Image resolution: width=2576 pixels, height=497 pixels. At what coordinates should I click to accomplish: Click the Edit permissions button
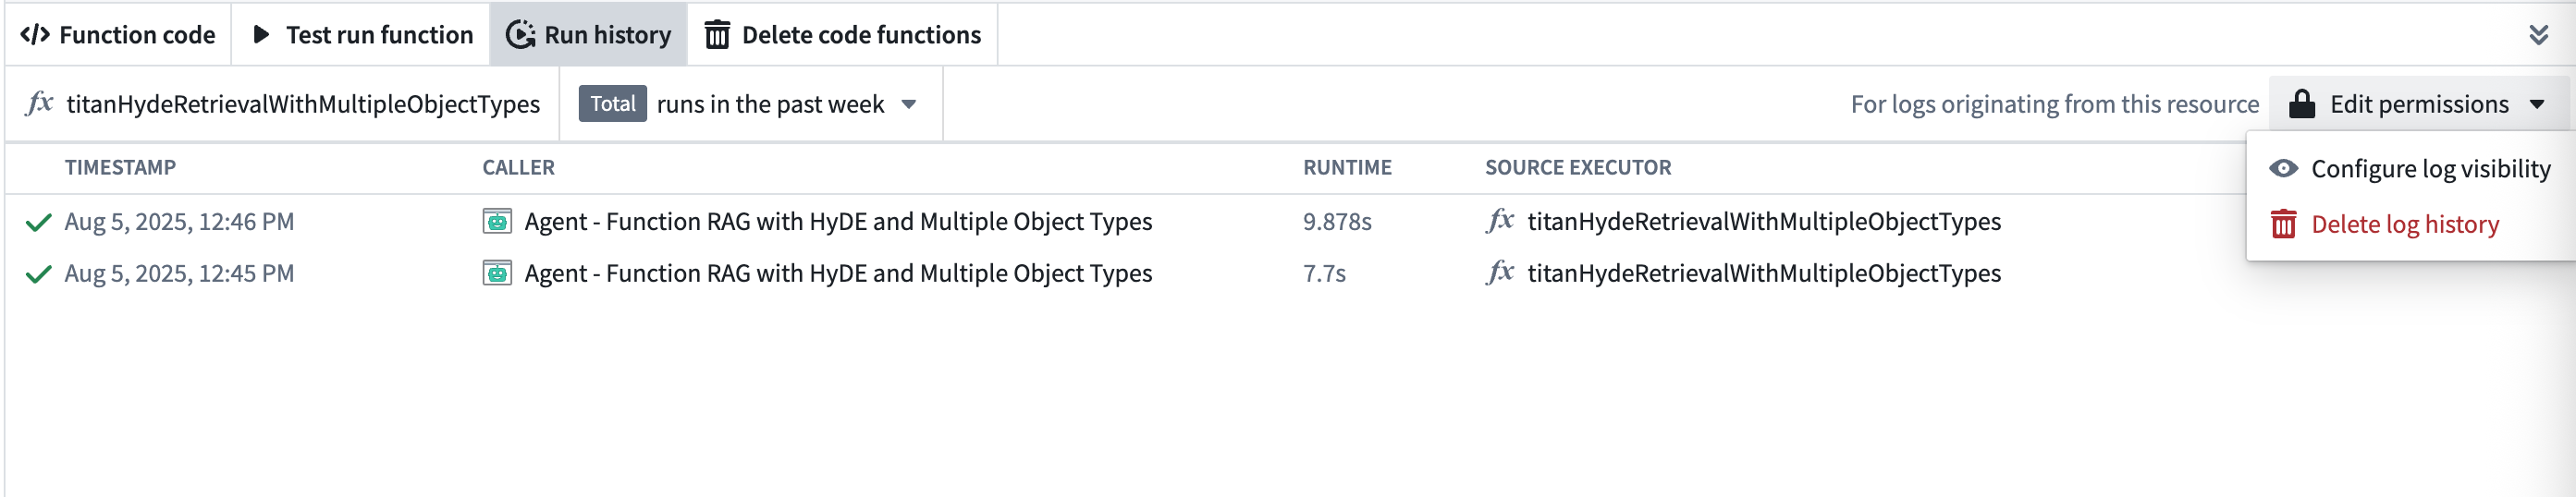tap(2418, 104)
